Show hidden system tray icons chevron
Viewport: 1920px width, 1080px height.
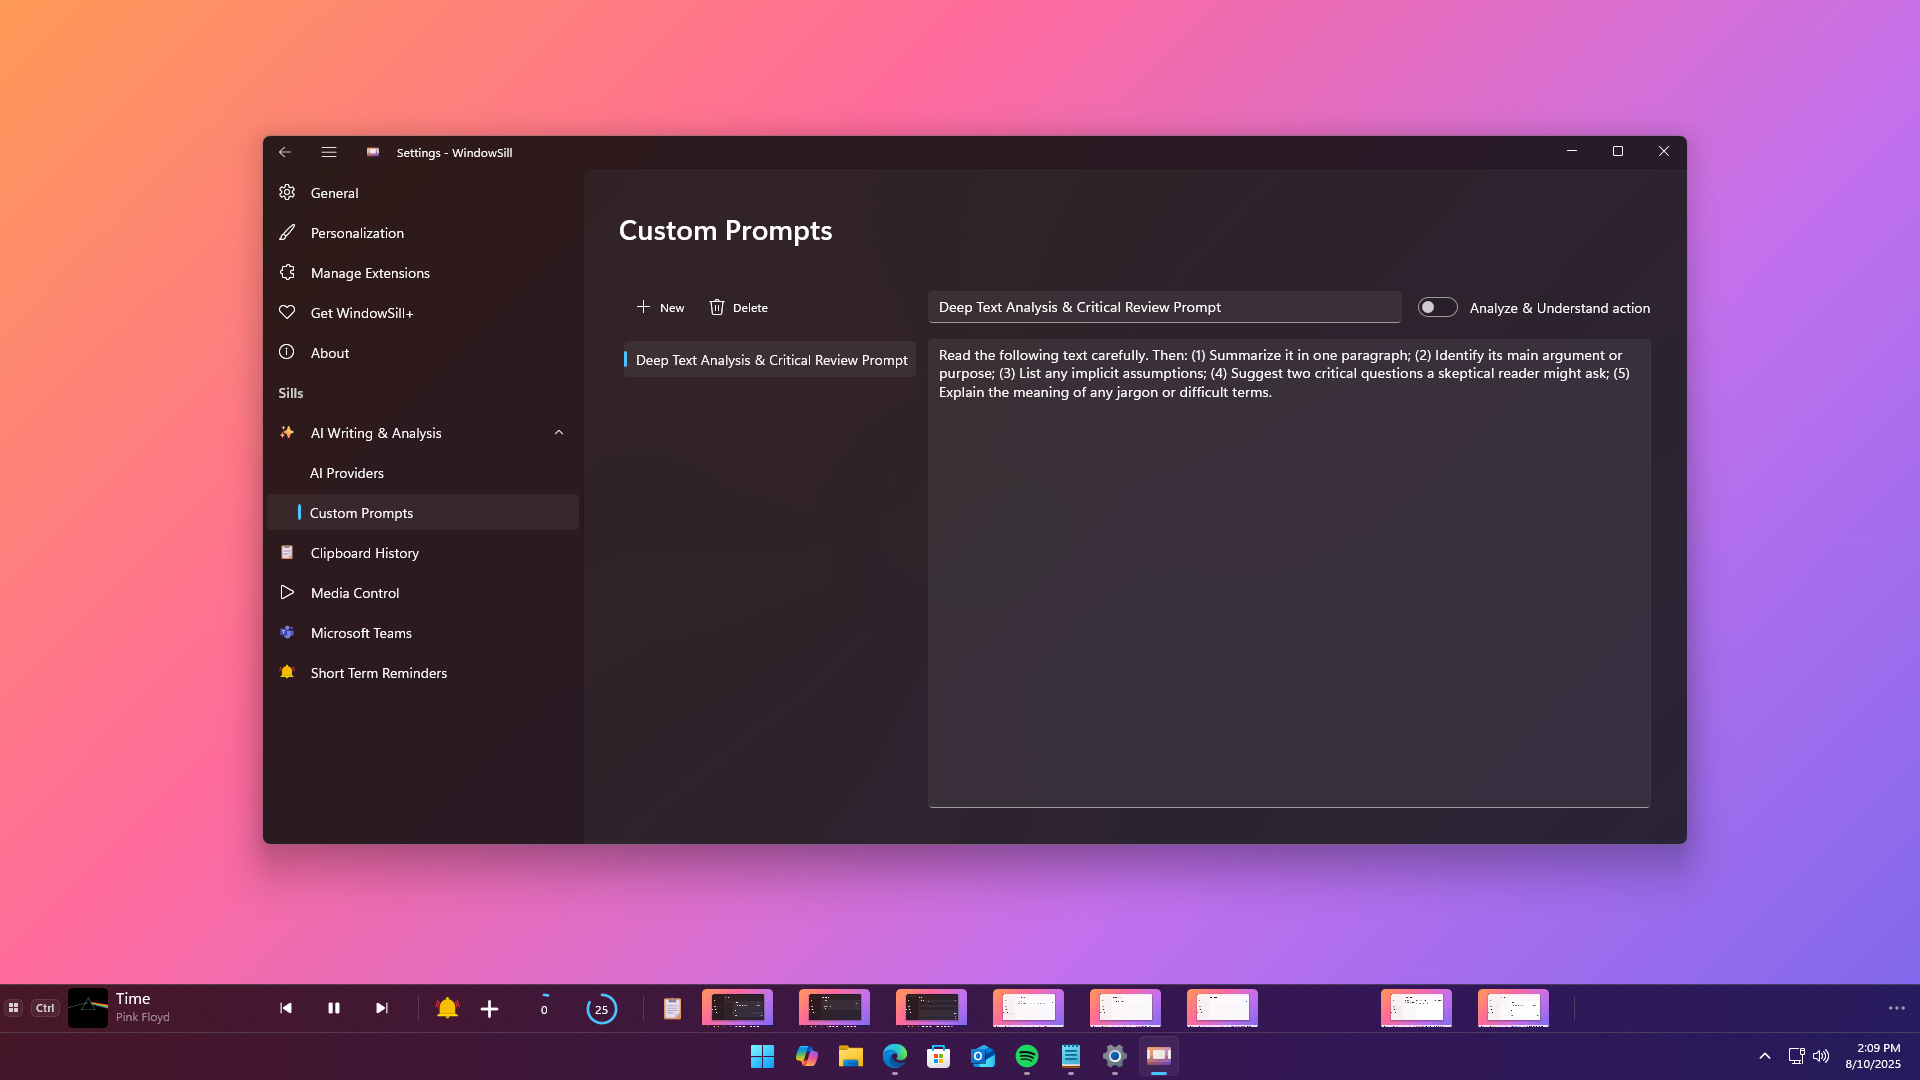point(1765,1056)
